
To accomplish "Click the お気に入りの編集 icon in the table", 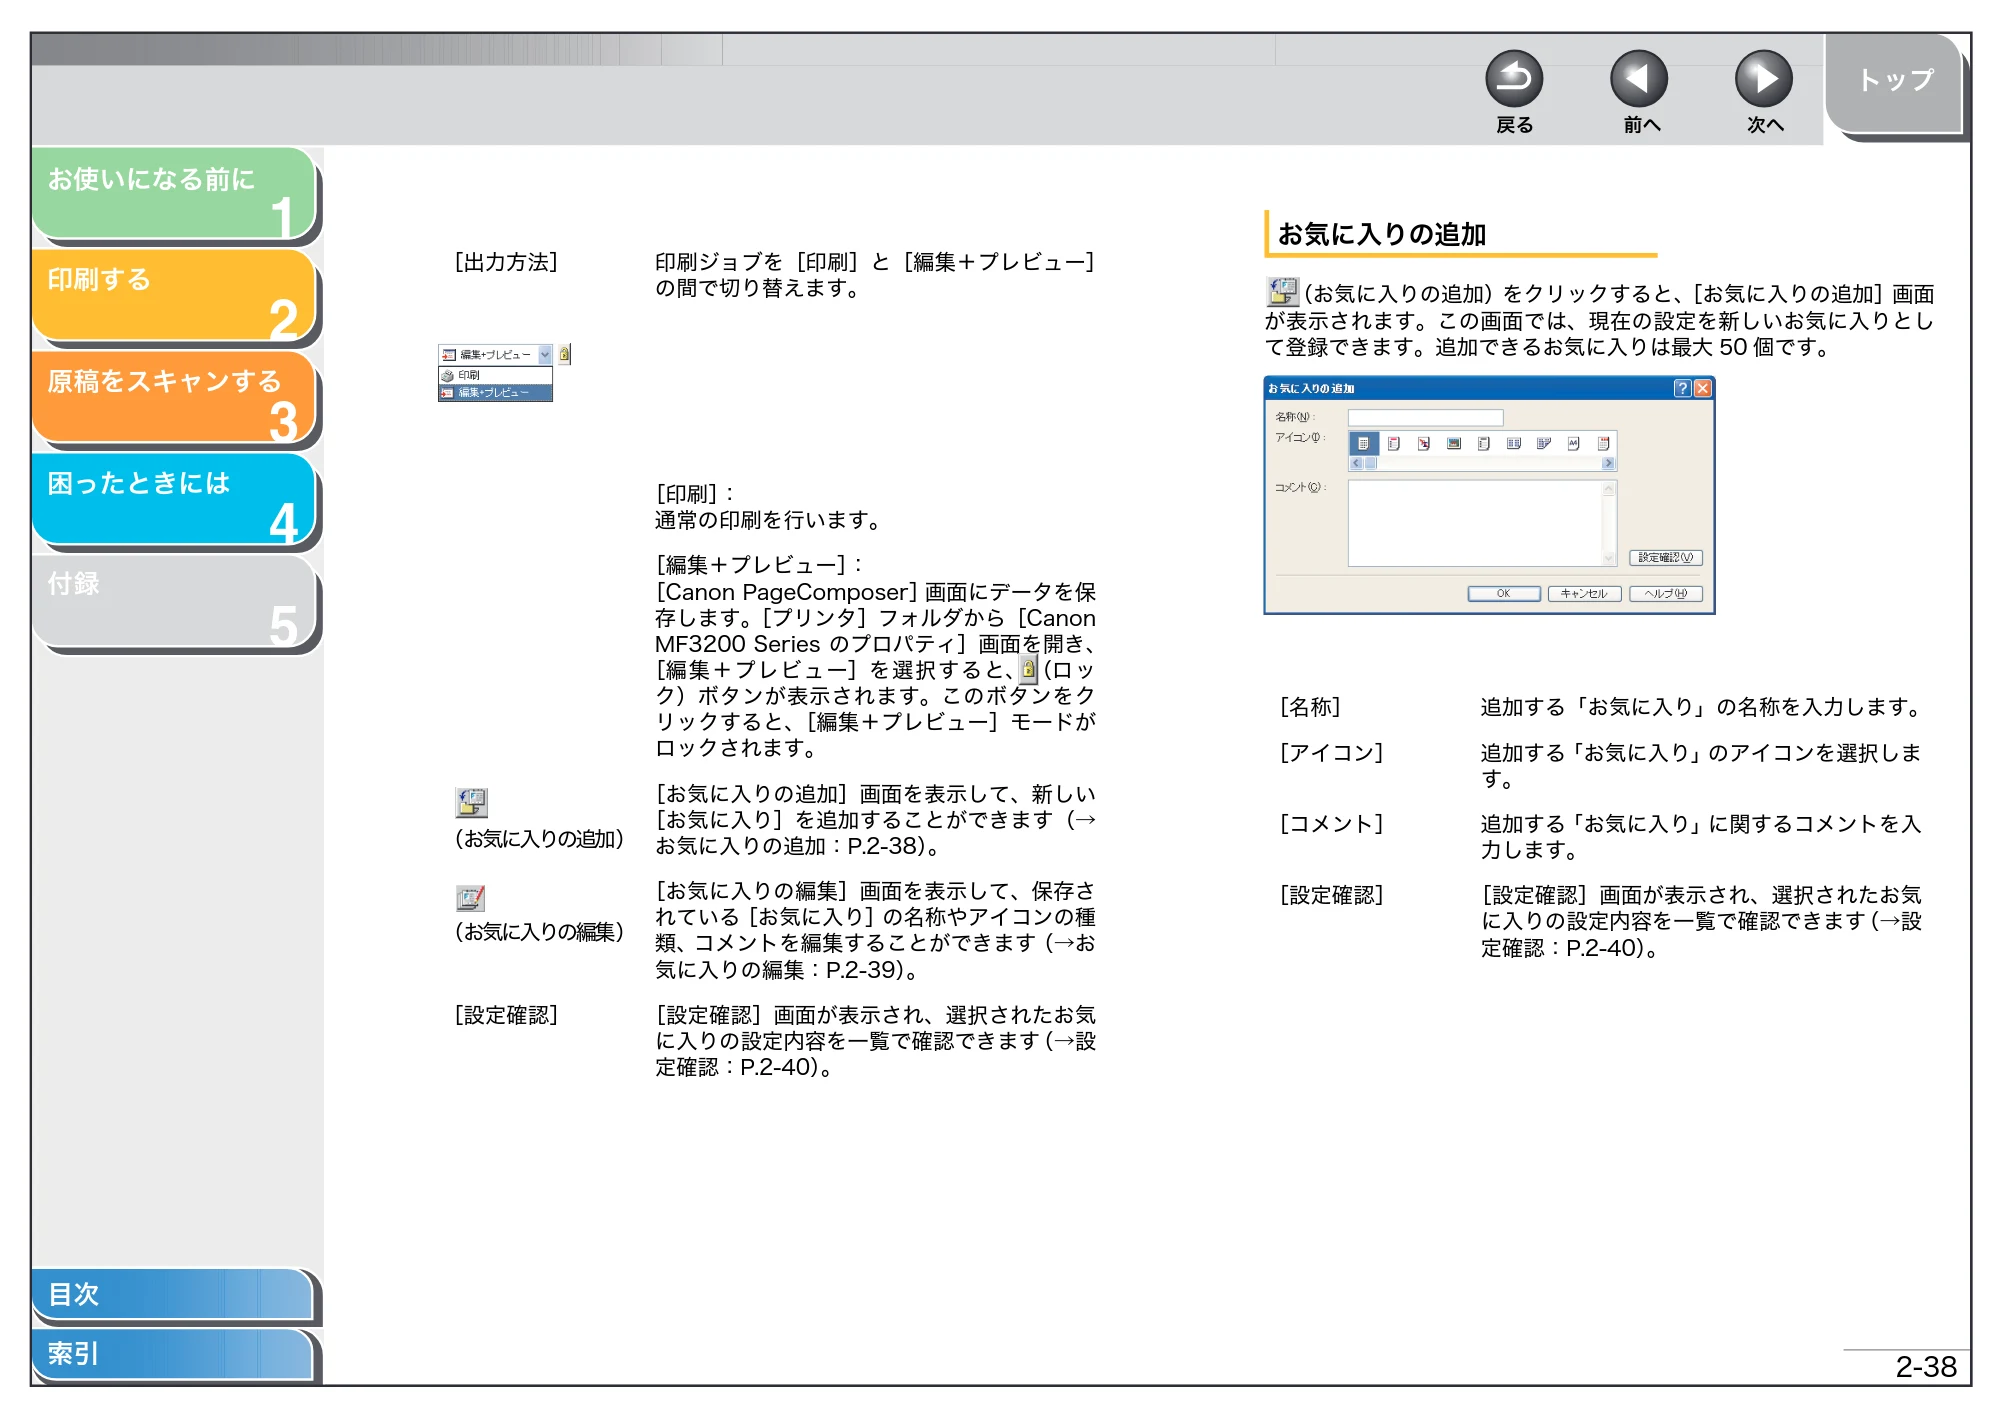I will [471, 898].
